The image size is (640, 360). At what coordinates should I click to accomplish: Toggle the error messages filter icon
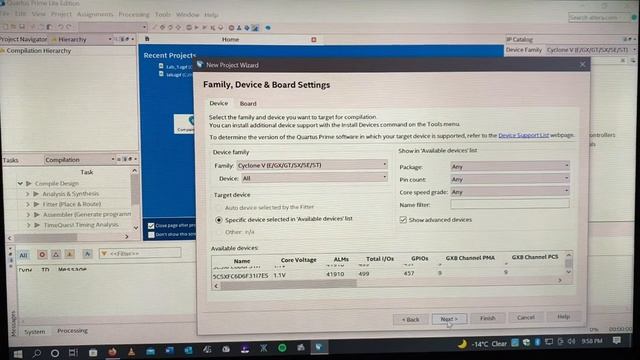click(x=42, y=255)
